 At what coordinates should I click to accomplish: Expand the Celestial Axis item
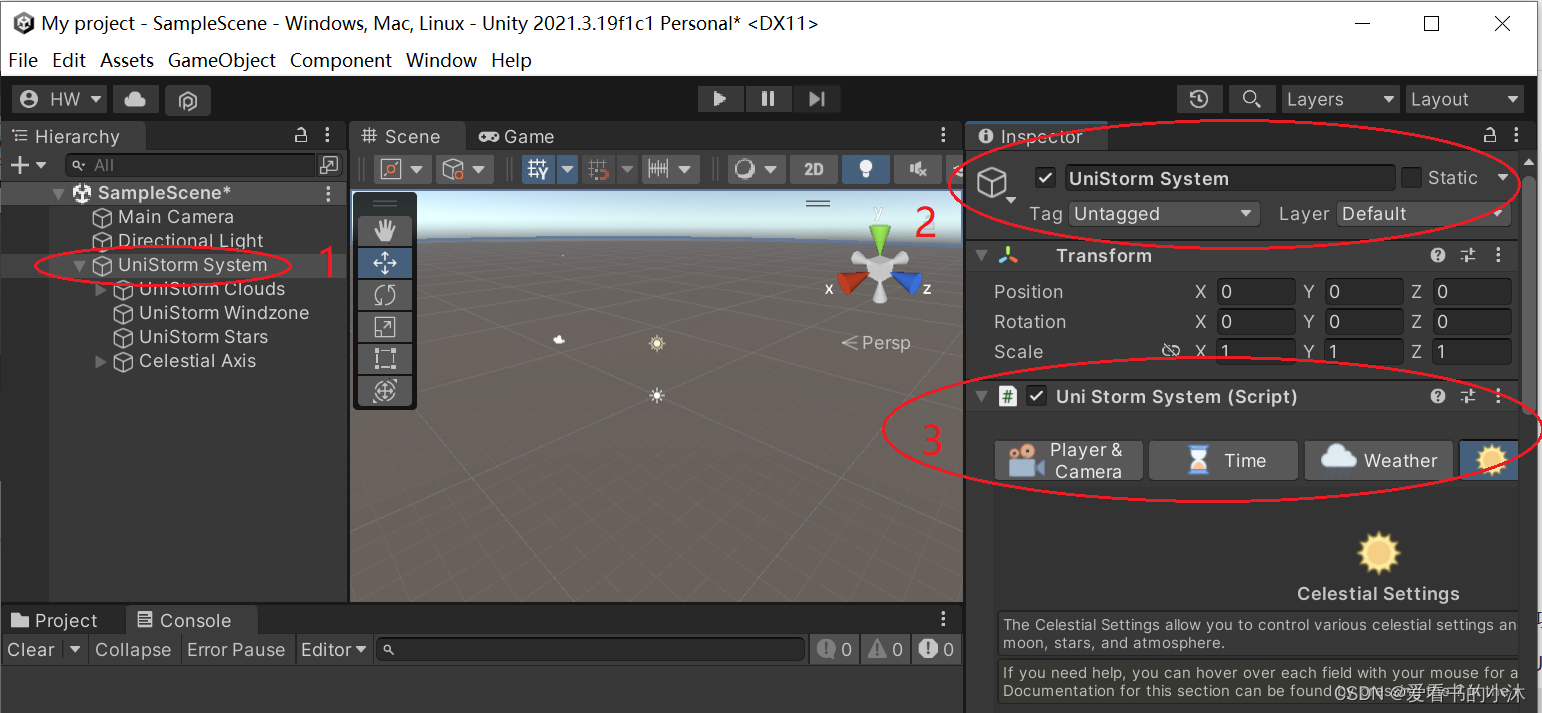(x=101, y=362)
